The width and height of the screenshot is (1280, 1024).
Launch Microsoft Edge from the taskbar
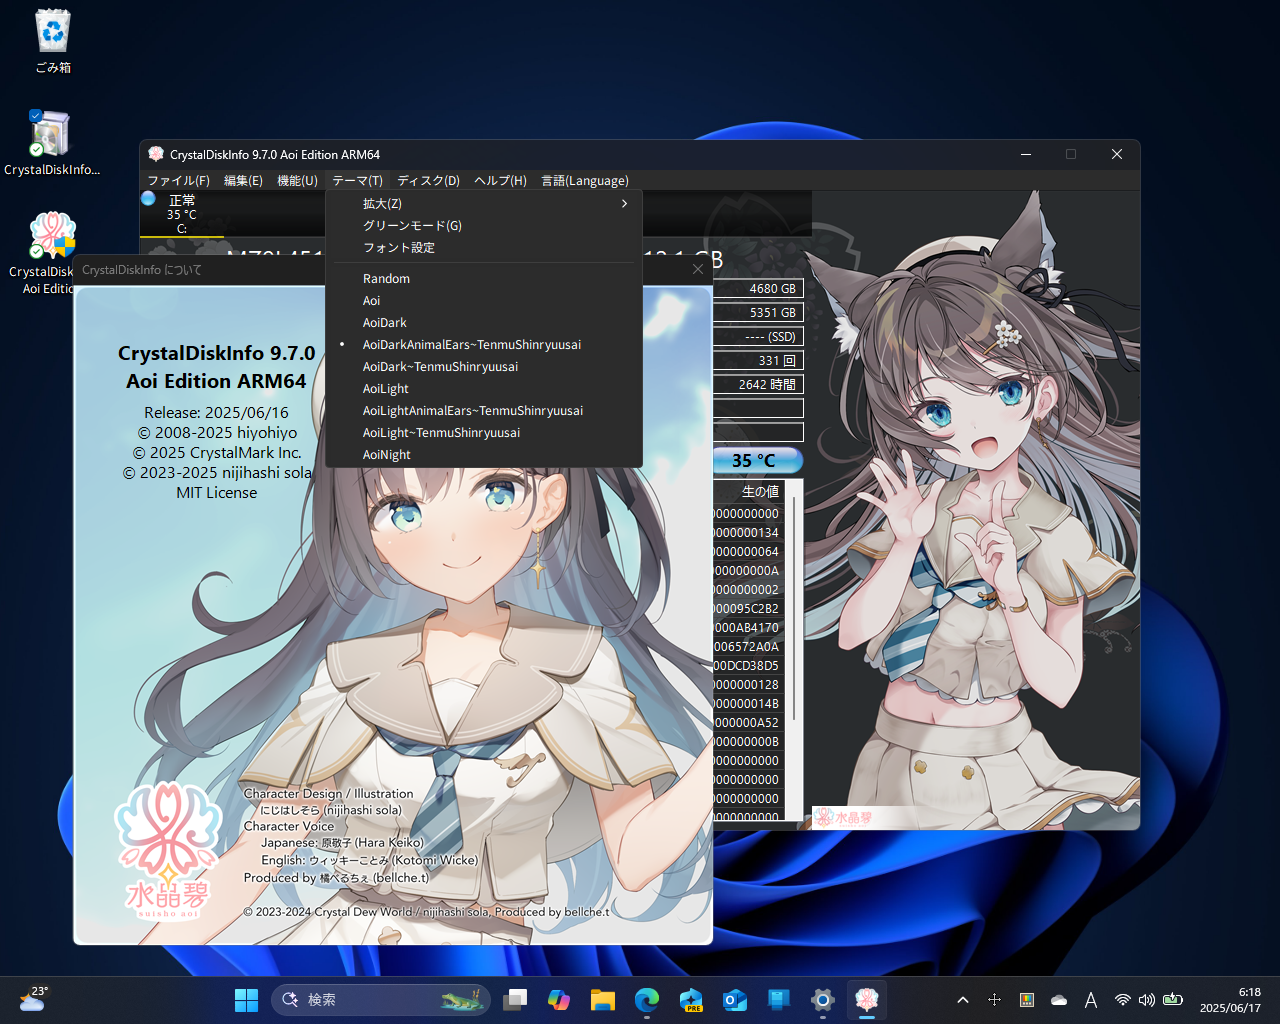pos(647,1000)
